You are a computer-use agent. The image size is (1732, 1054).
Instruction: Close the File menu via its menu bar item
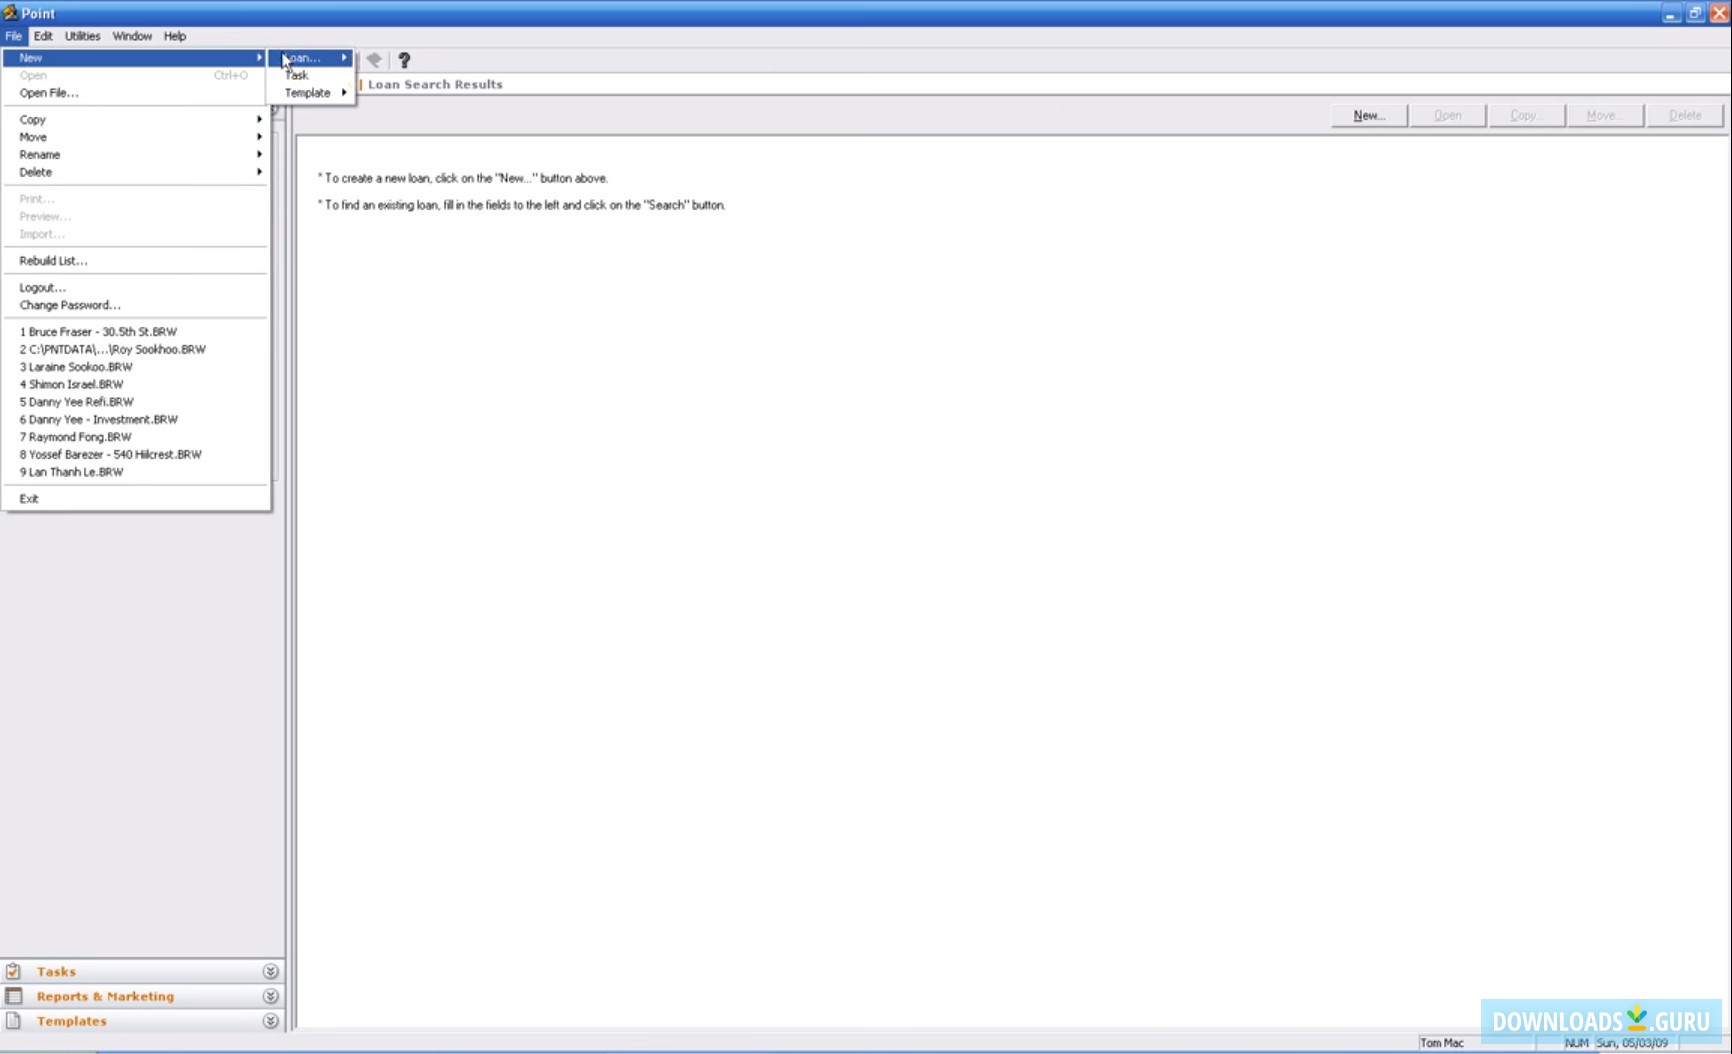pos(13,36)
